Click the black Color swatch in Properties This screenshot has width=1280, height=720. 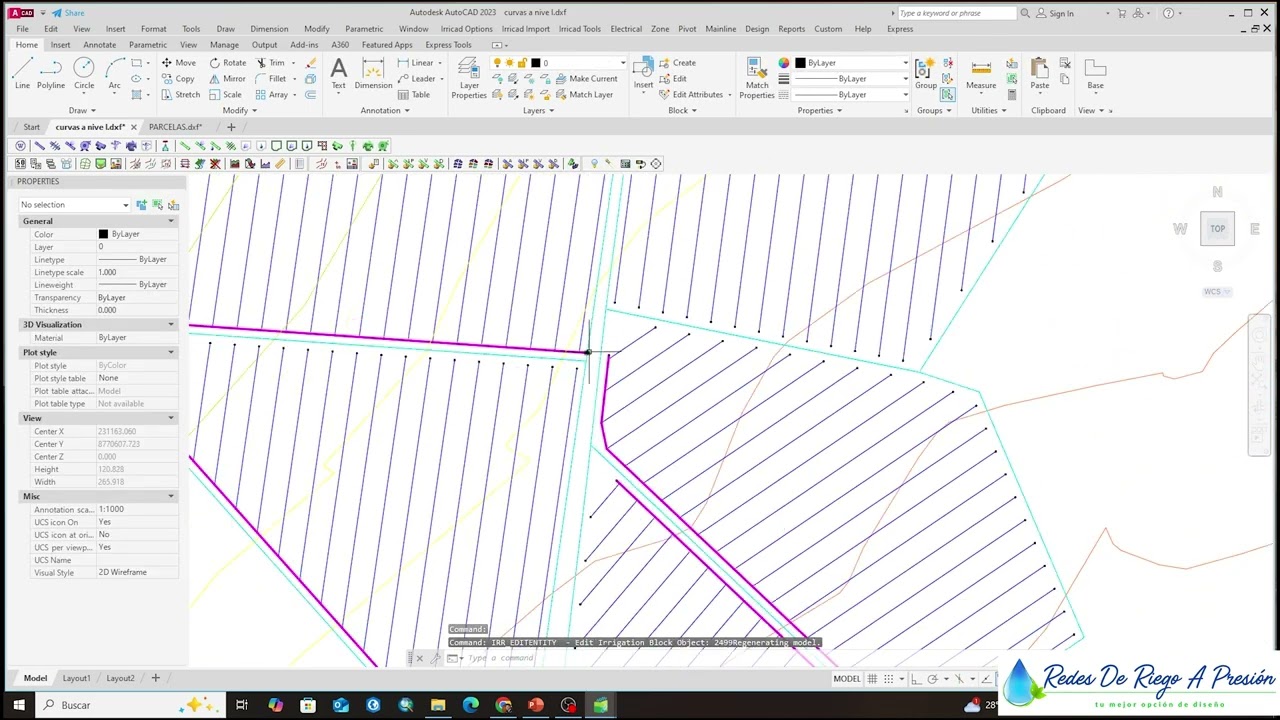[x=103, y=234]
